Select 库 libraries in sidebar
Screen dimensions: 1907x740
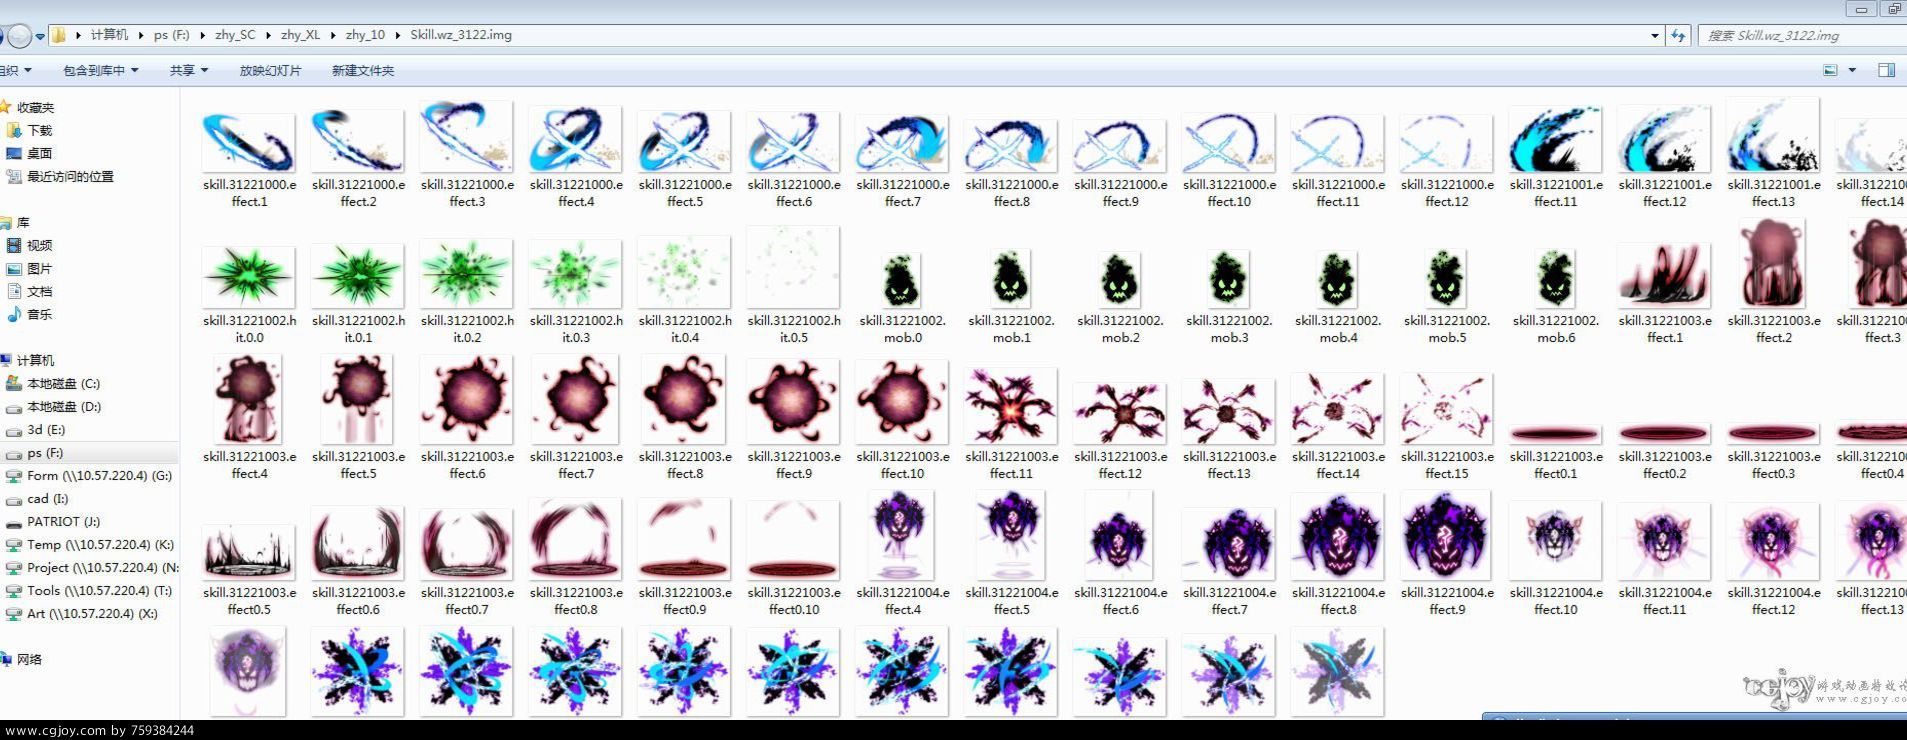tap(23, 222)
